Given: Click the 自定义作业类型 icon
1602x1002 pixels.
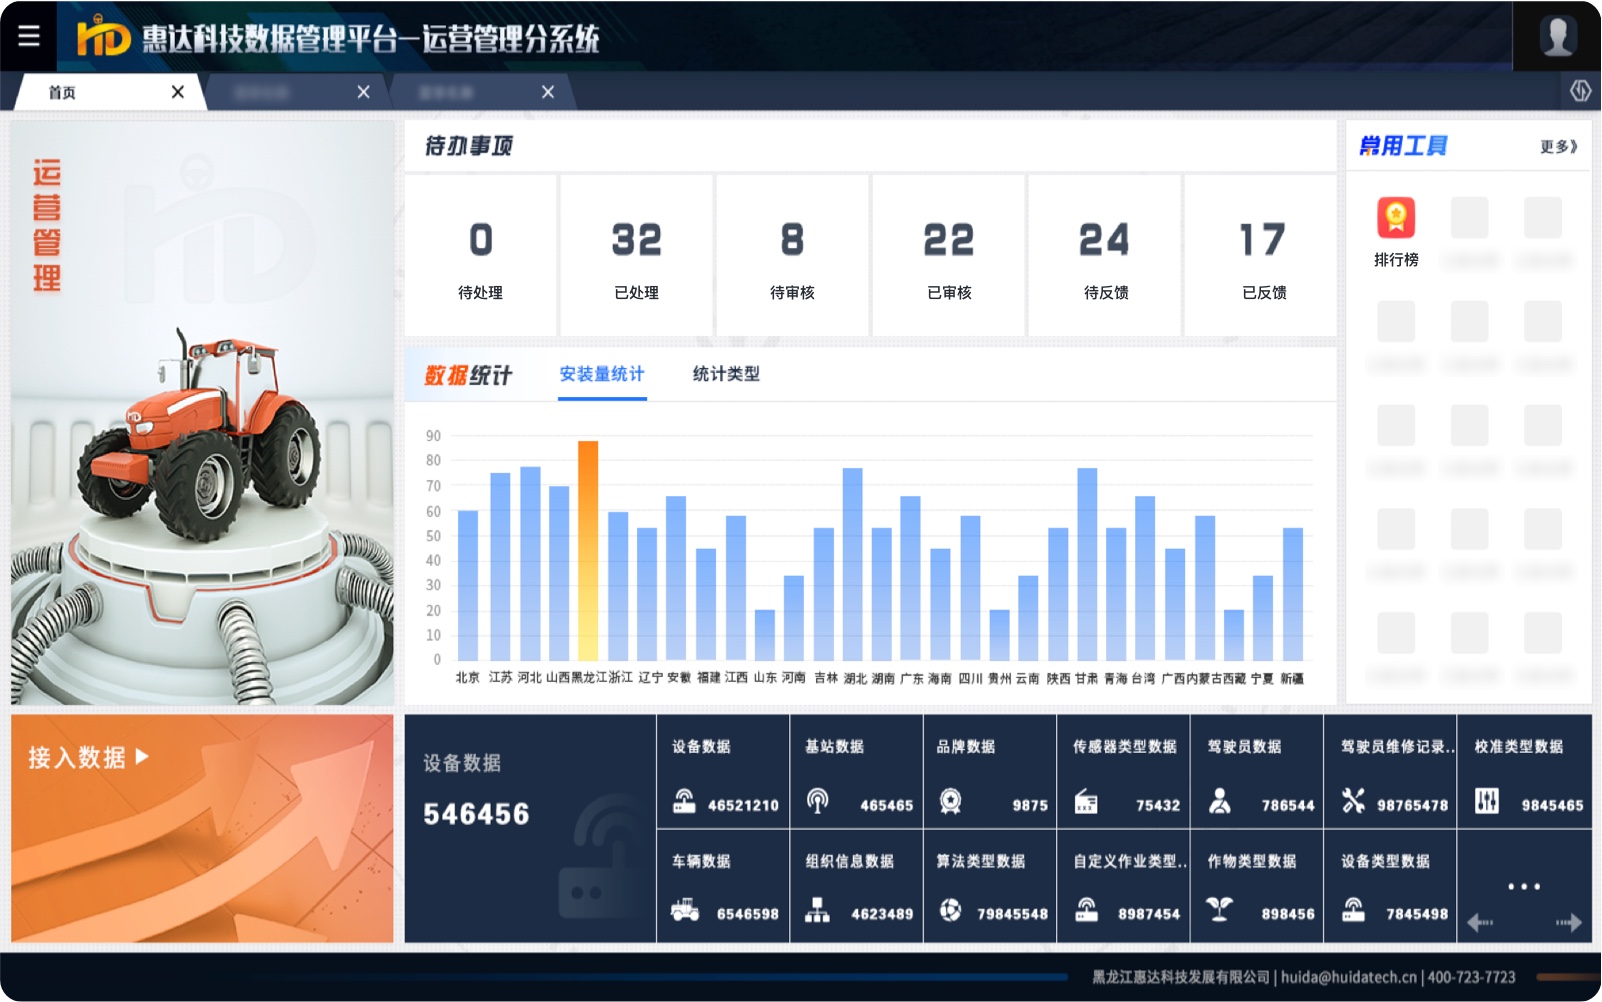Looking at the screenshot, I should pyautogui.click(x=1086, y=909).
